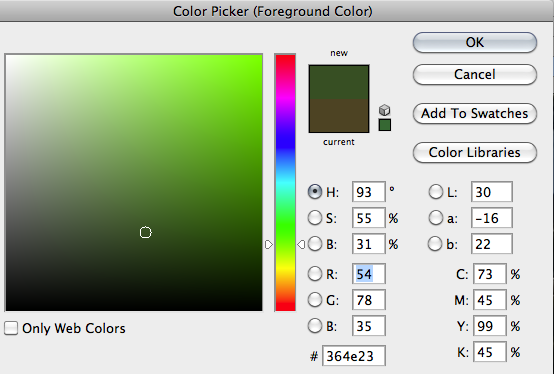Click the Cancel button
554x374 pixels.
pyautogui.click(x=475, y=75)
